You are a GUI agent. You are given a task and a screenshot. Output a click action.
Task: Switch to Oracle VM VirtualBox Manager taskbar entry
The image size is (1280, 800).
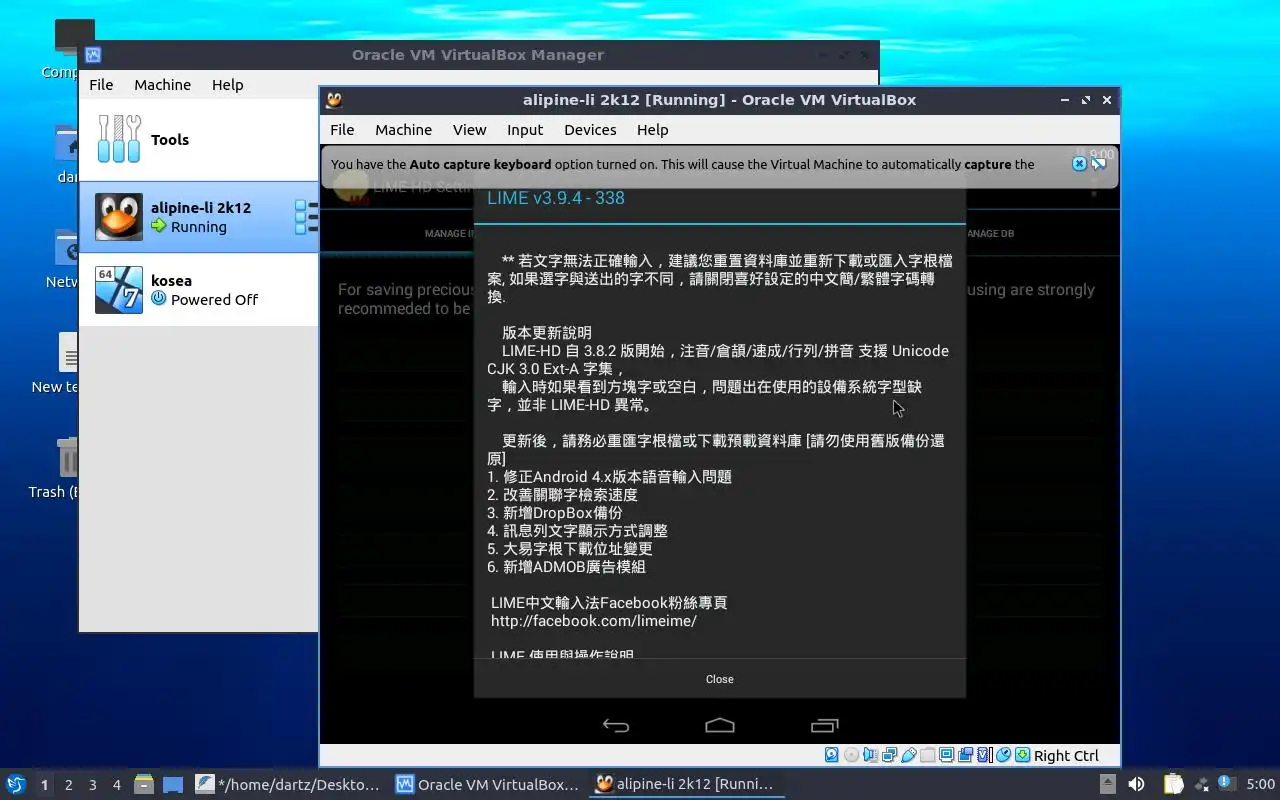click(x=487, y=785)
